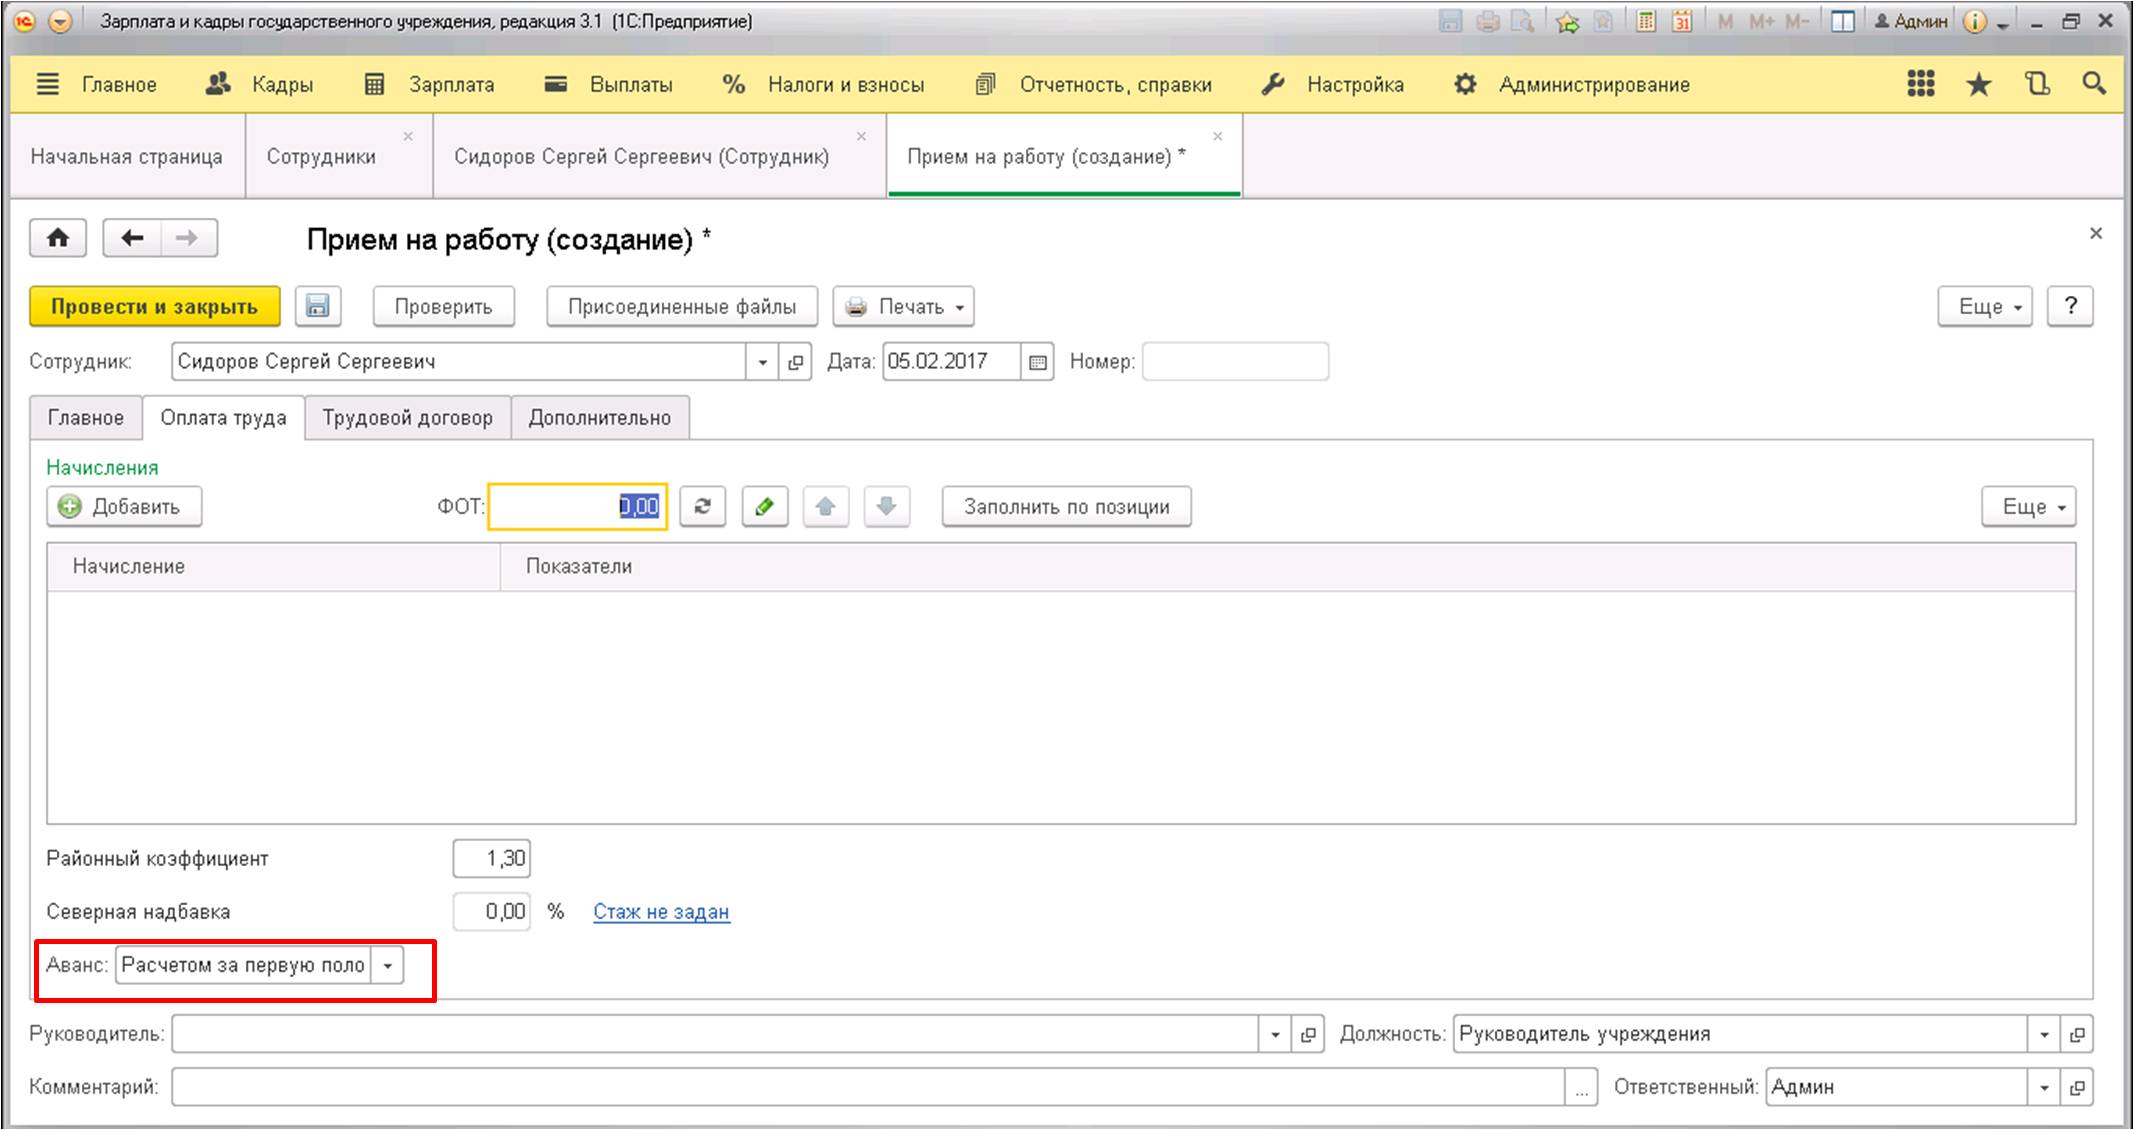
Task: Open the Calculator icon in the title bar
Action: pos(1646,21)
